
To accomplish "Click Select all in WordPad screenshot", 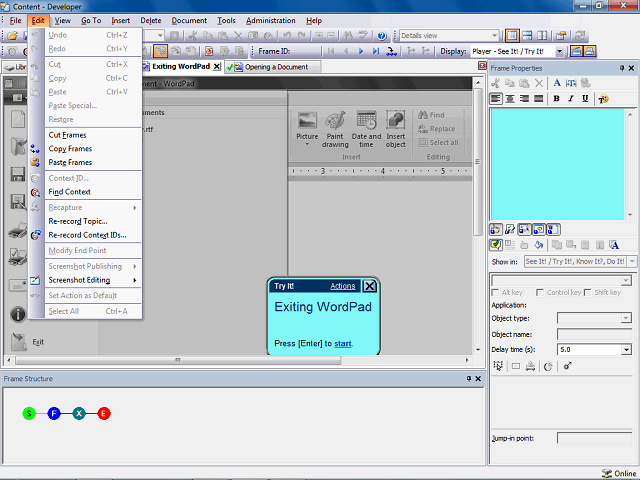I will pos(438,142).
